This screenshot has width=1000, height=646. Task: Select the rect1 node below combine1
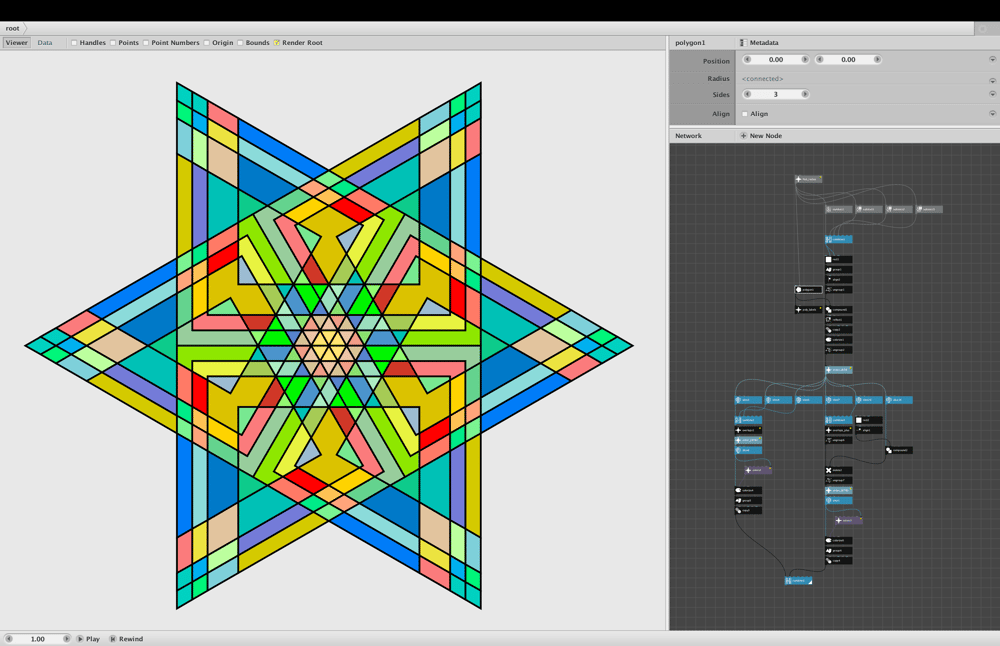pyautogui.click(x=839, y=260)
